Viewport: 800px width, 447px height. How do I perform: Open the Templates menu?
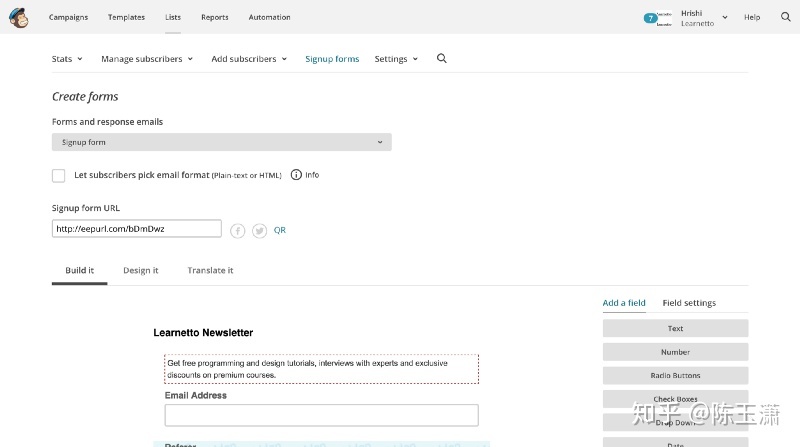click(x=127, y=17)
